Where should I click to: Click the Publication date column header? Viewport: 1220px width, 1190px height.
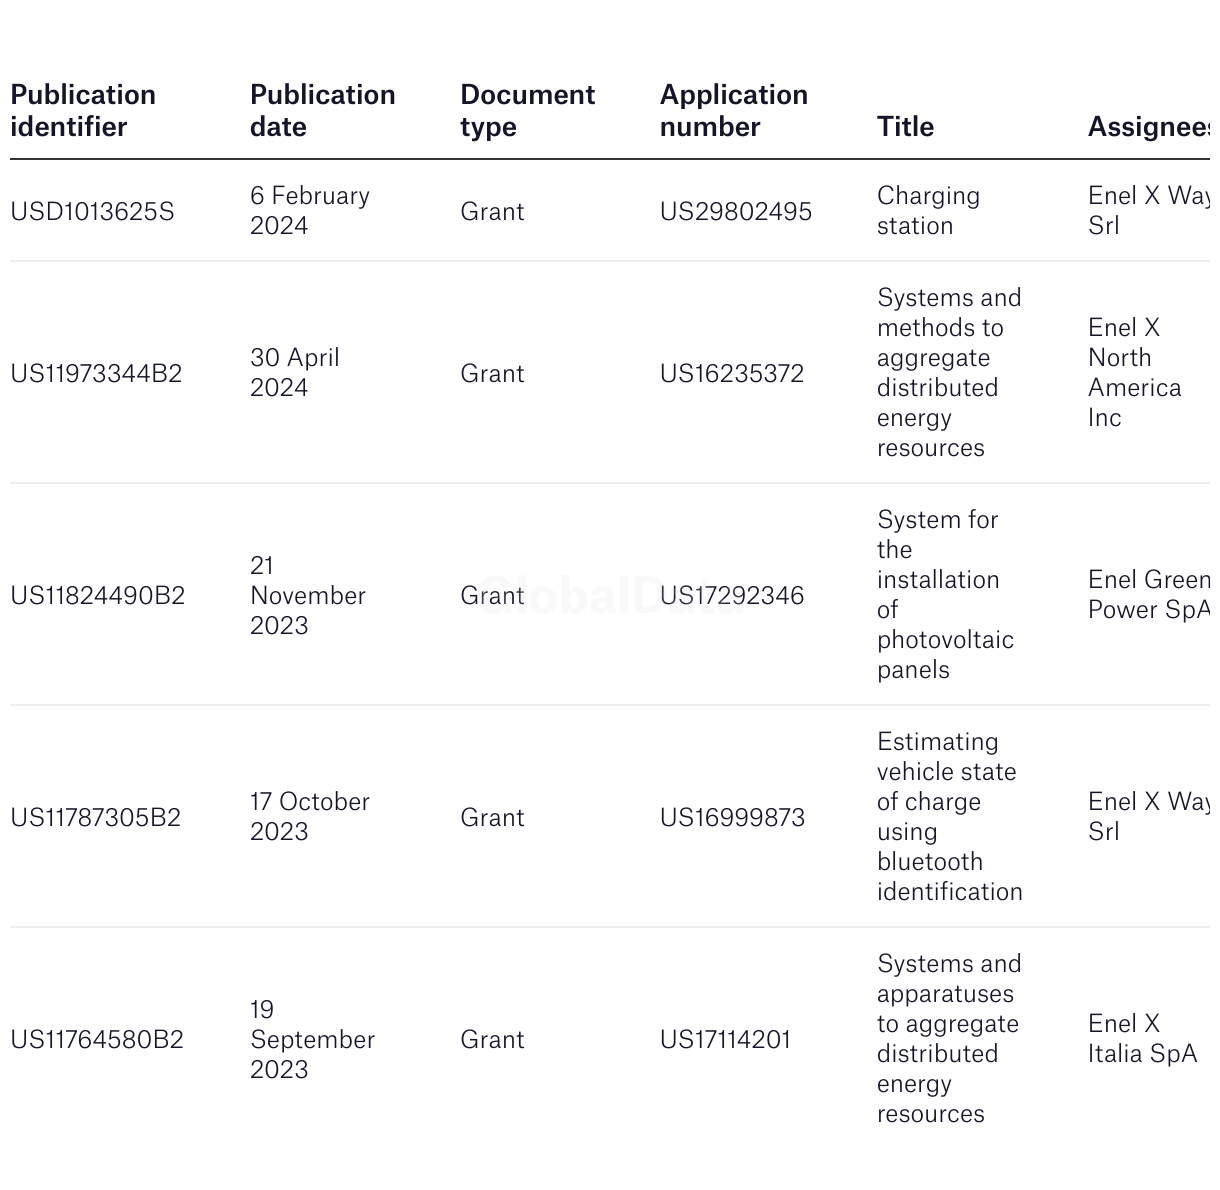point(322,111)
